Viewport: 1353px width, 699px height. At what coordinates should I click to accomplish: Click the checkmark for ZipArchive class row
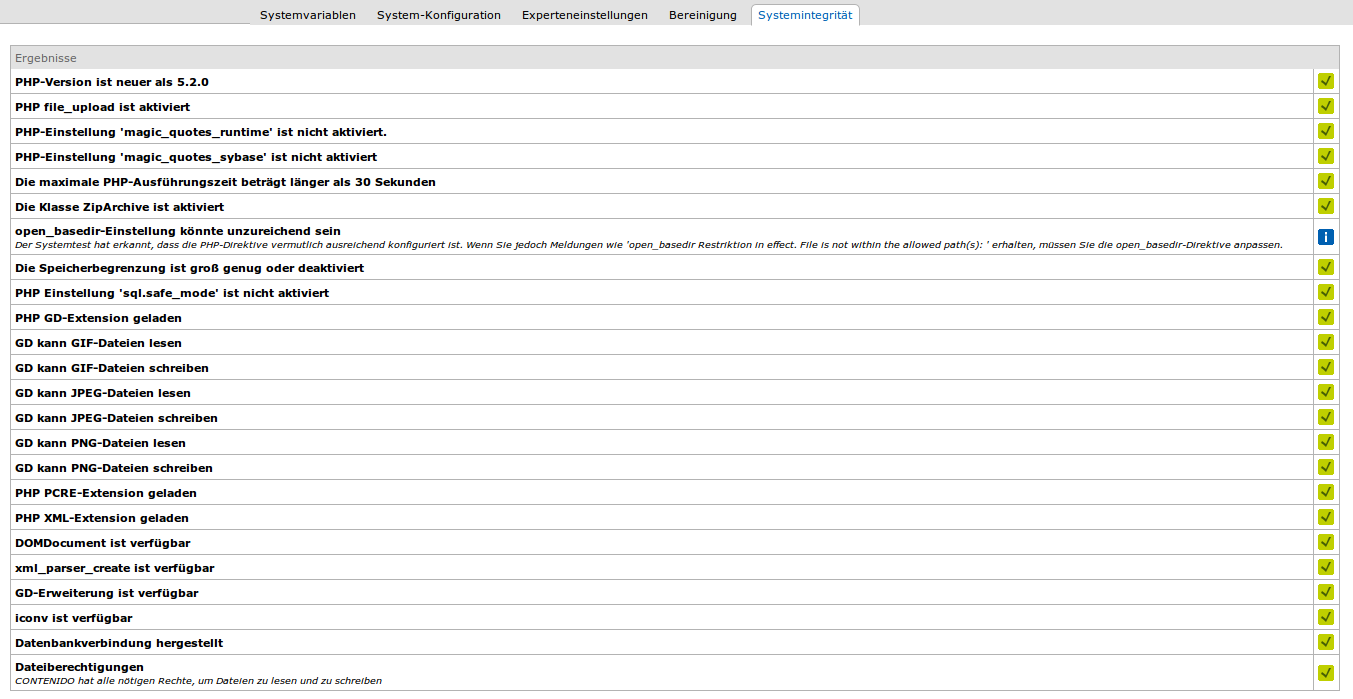pos(1326,206)
